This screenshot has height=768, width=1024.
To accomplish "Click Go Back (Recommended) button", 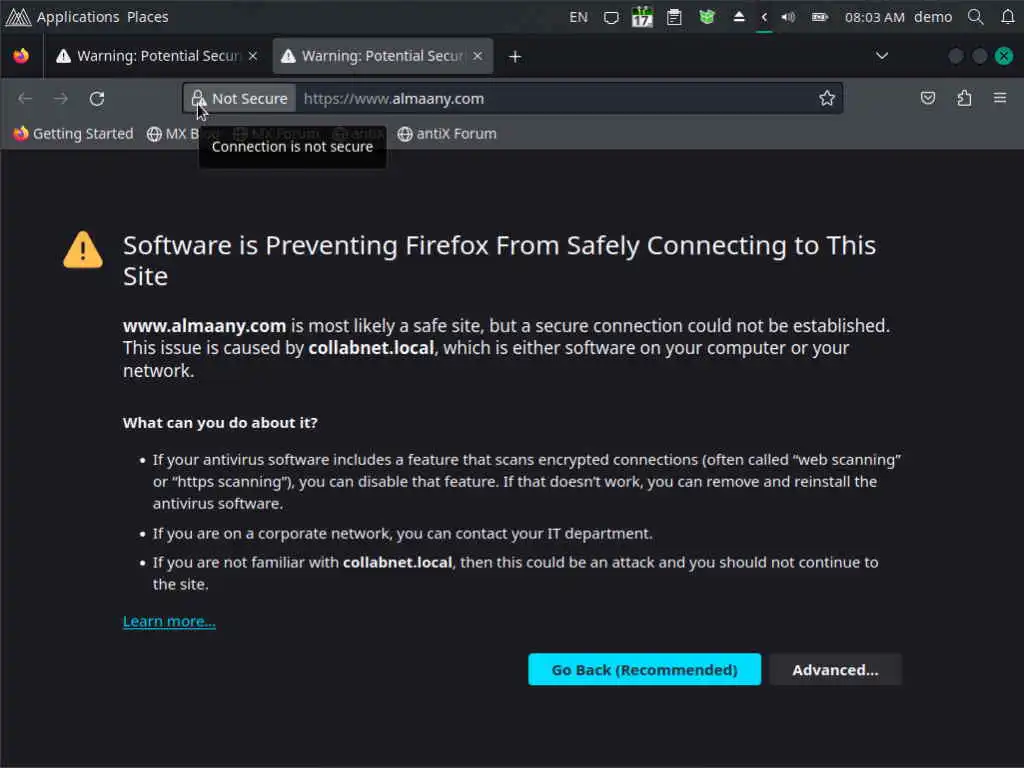I will point(645,669).
